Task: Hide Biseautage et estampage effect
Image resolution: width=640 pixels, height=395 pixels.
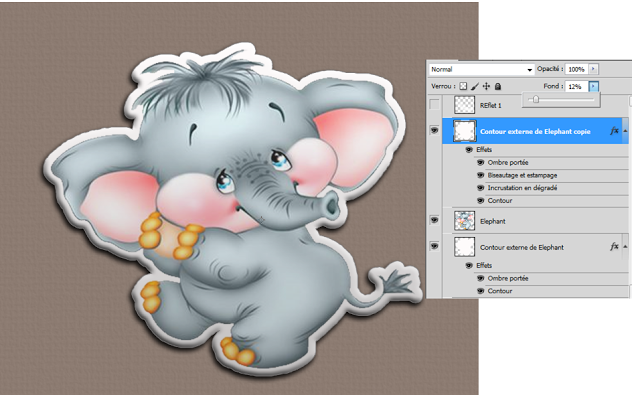Action: click(x=480, y=175)
